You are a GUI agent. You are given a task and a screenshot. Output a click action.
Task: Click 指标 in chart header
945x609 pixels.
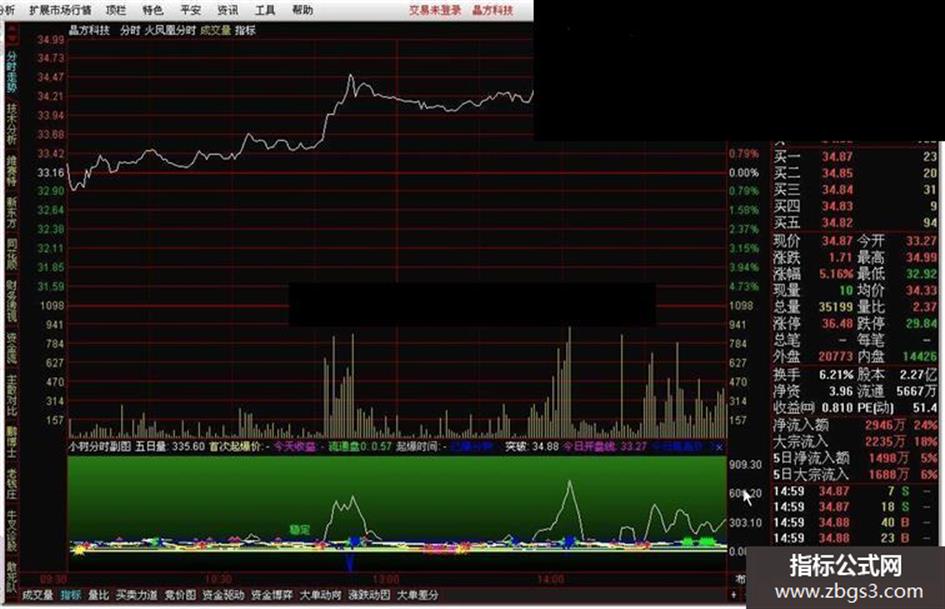245,30
